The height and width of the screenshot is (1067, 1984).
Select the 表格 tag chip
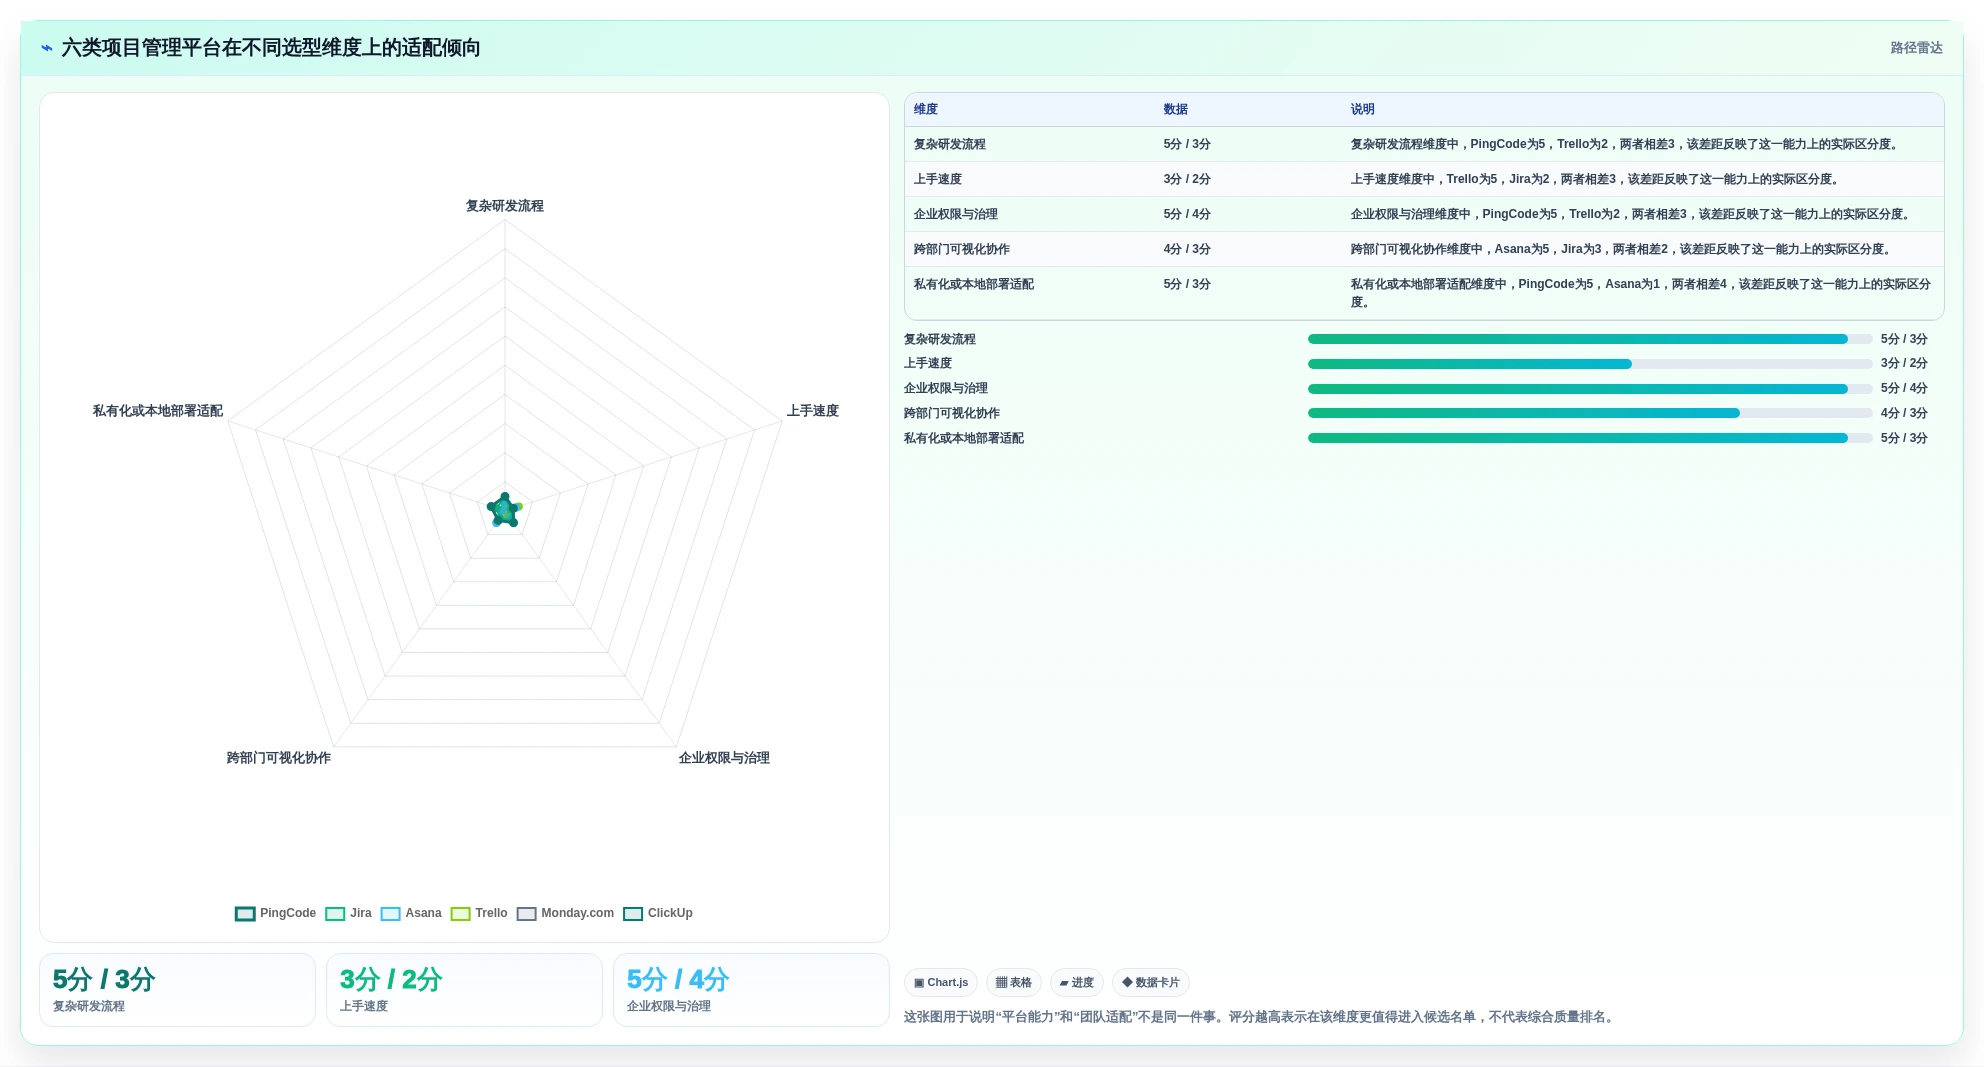[1013, 983]
